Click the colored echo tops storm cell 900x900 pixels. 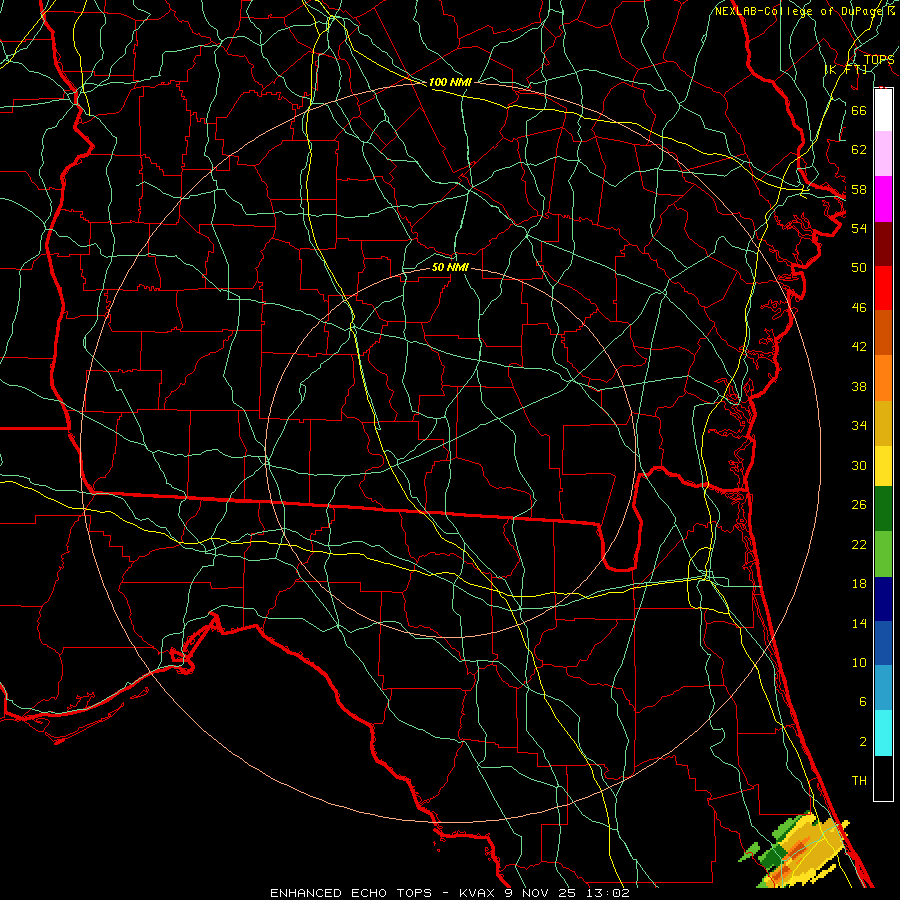click(795, 851)
